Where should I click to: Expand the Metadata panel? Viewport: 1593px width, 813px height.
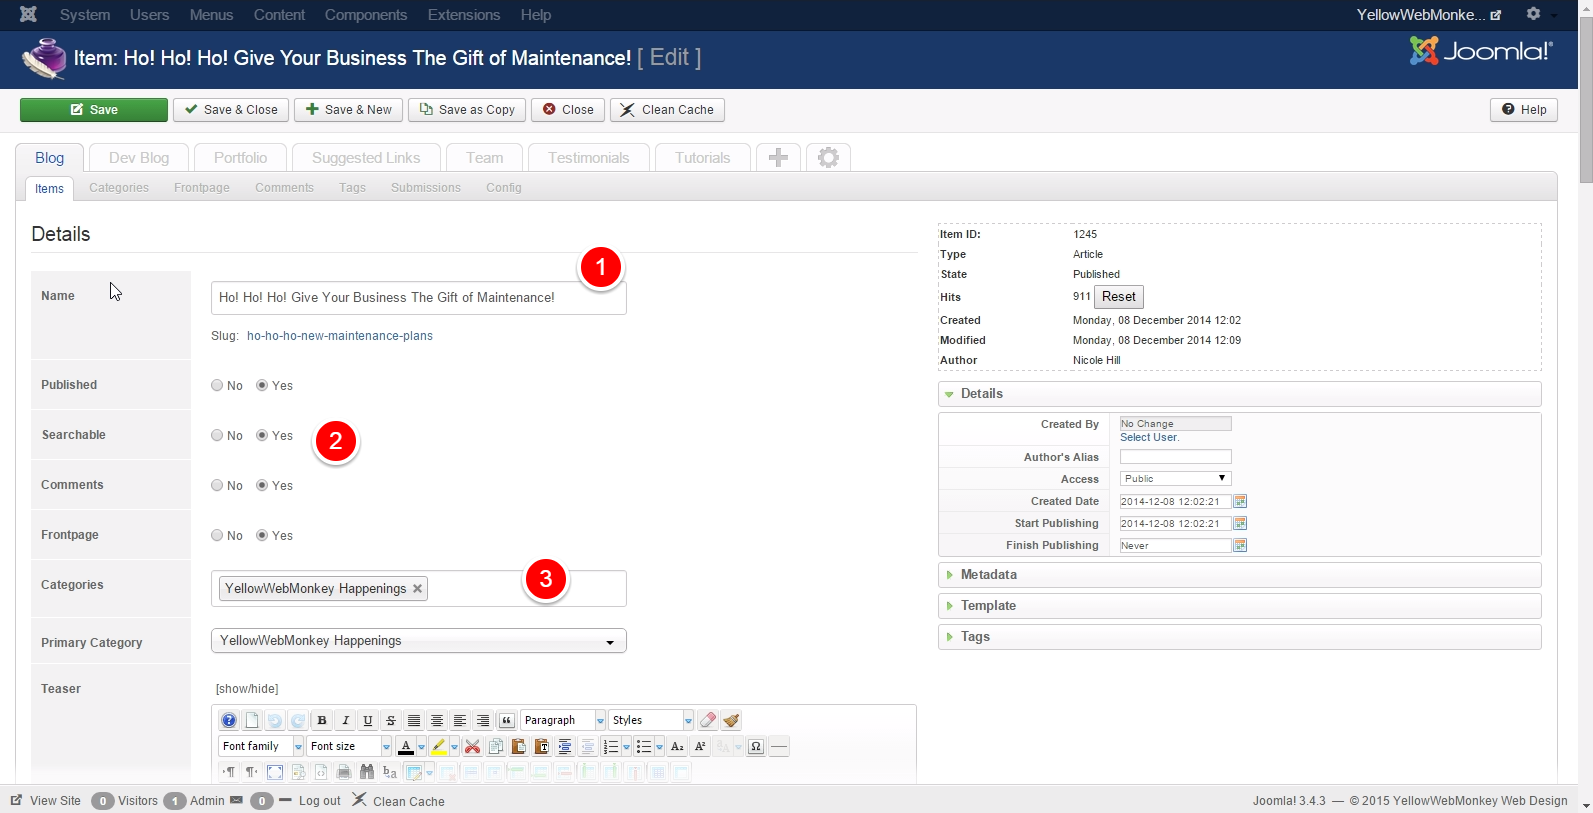[x=1239, y=575]
